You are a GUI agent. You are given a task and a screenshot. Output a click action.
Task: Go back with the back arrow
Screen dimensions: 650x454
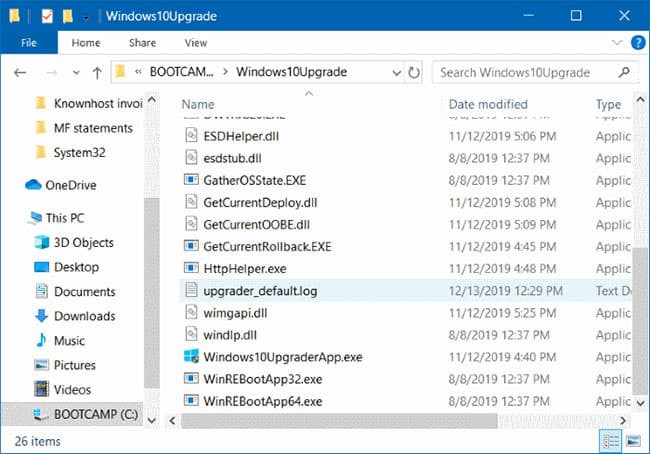pyautogui.click(x=20, y=73)
